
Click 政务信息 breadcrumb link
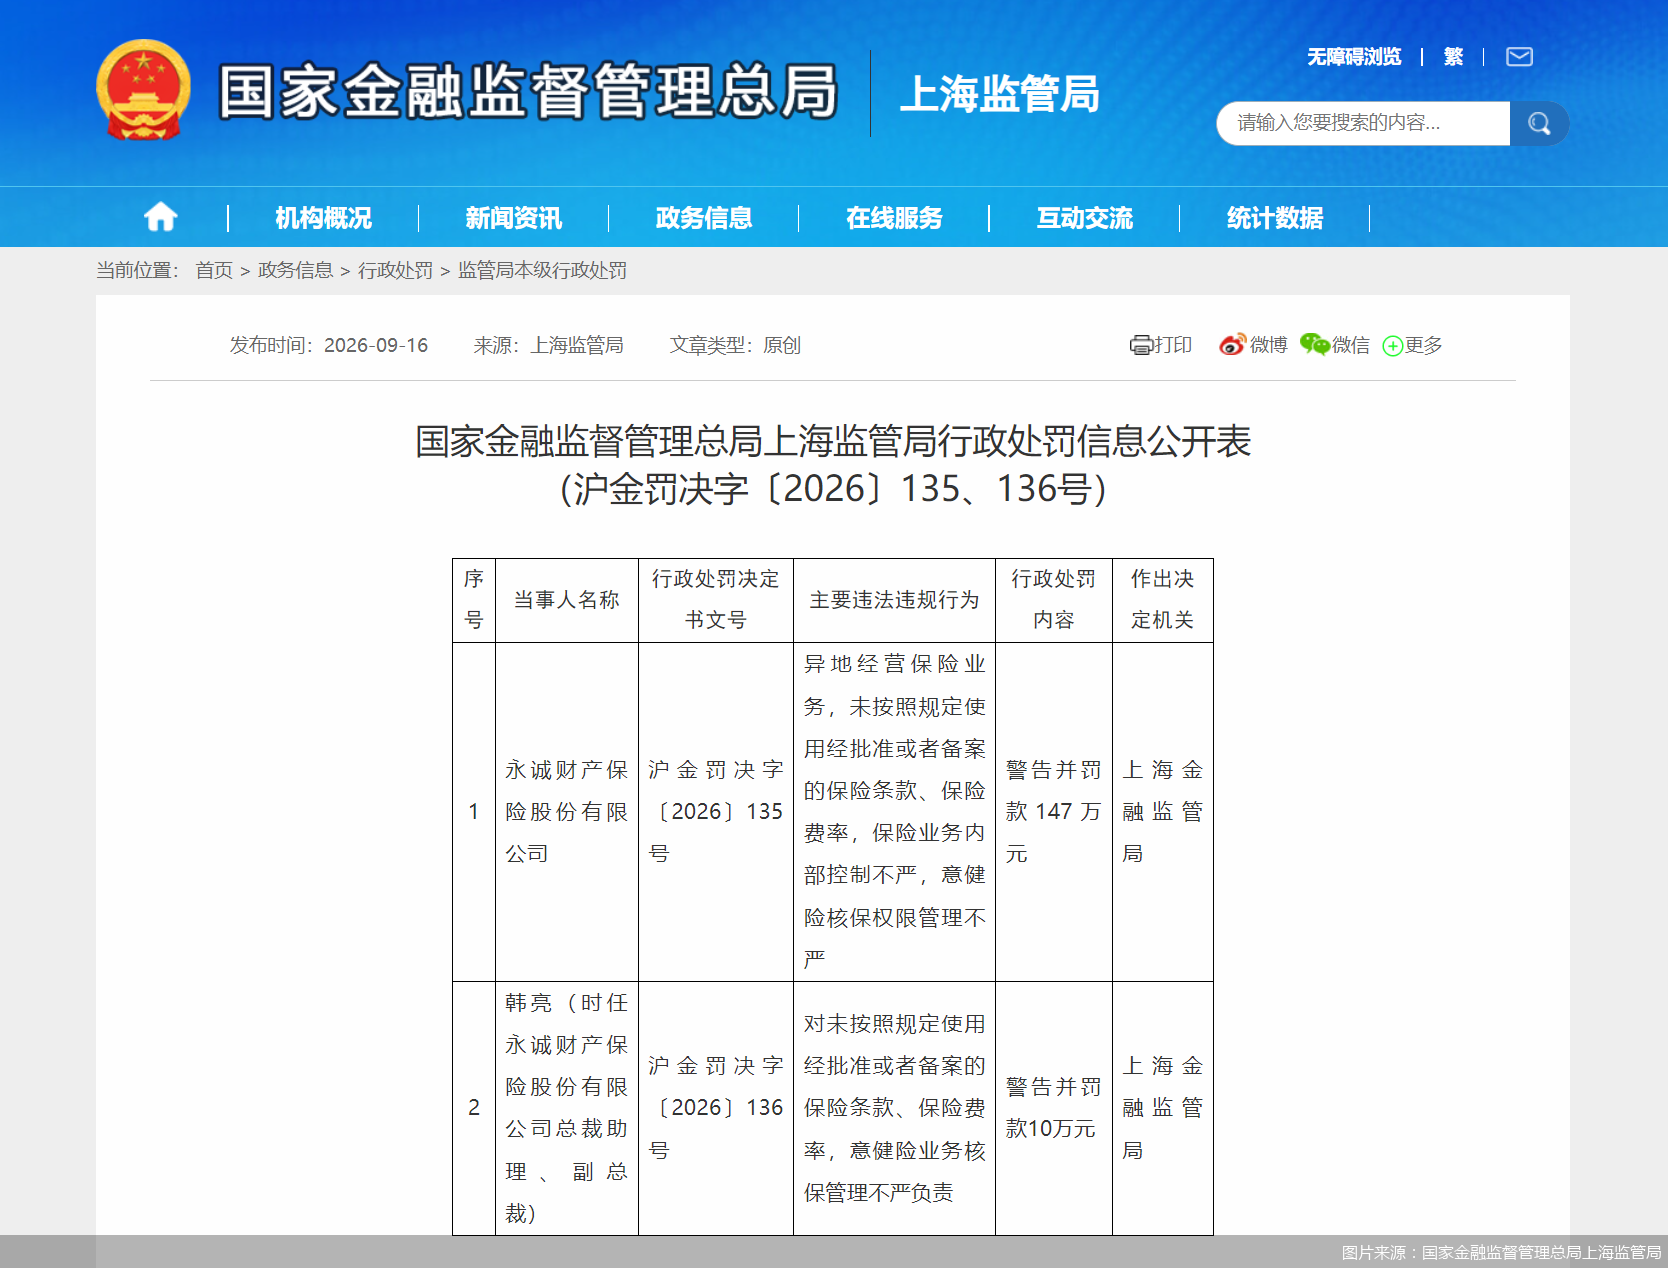point(295,270)
